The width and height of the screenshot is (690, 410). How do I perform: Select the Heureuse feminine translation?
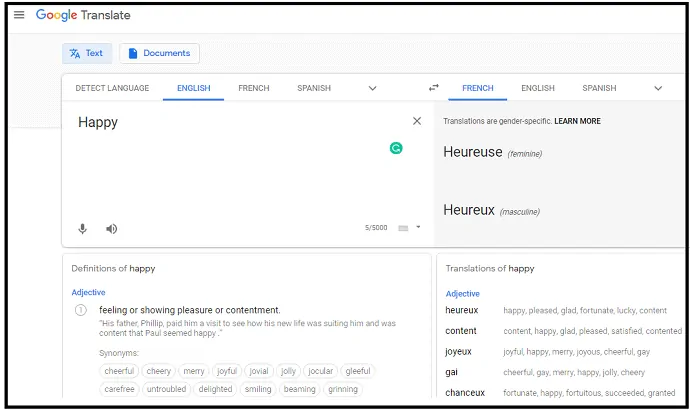[x=473, y=152]
